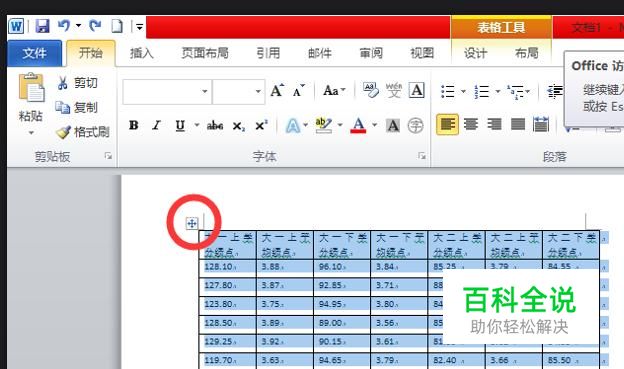Image resolution: width=624 pixels, height=369 pixels.
Task: Apply character shading icon
Action: (x=393, y=126)
